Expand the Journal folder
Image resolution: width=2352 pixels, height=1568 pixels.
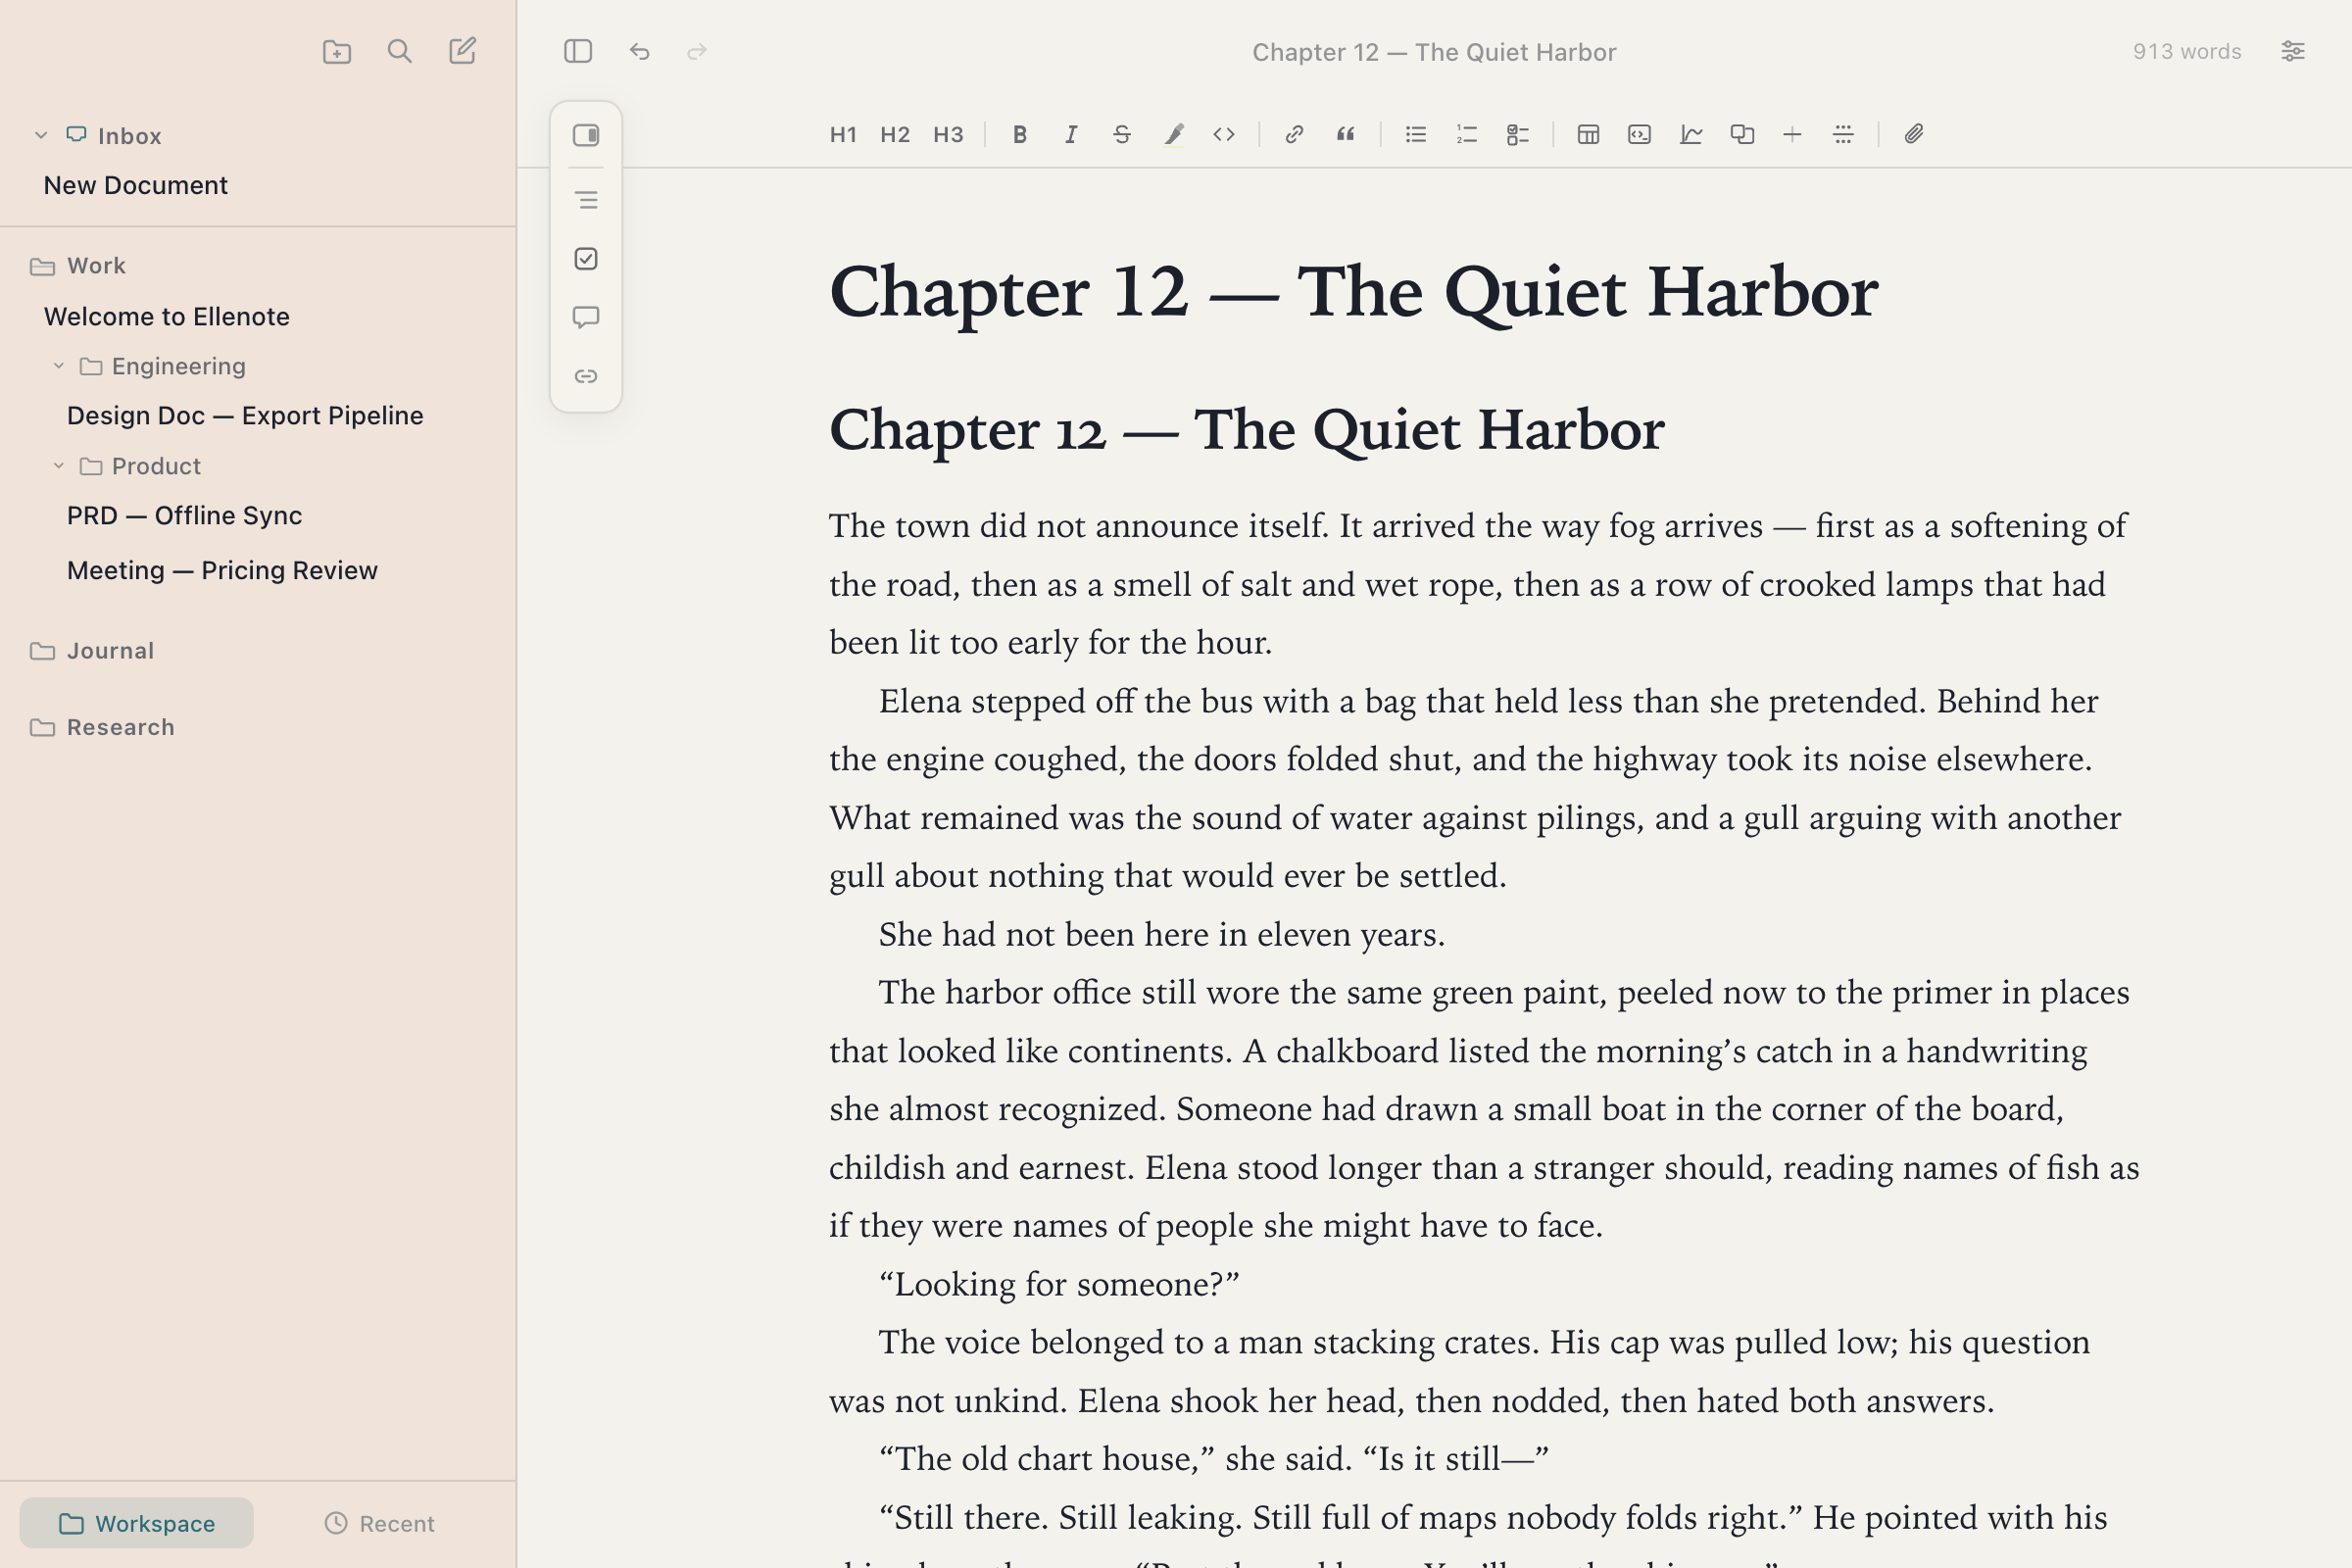point(92,651)
